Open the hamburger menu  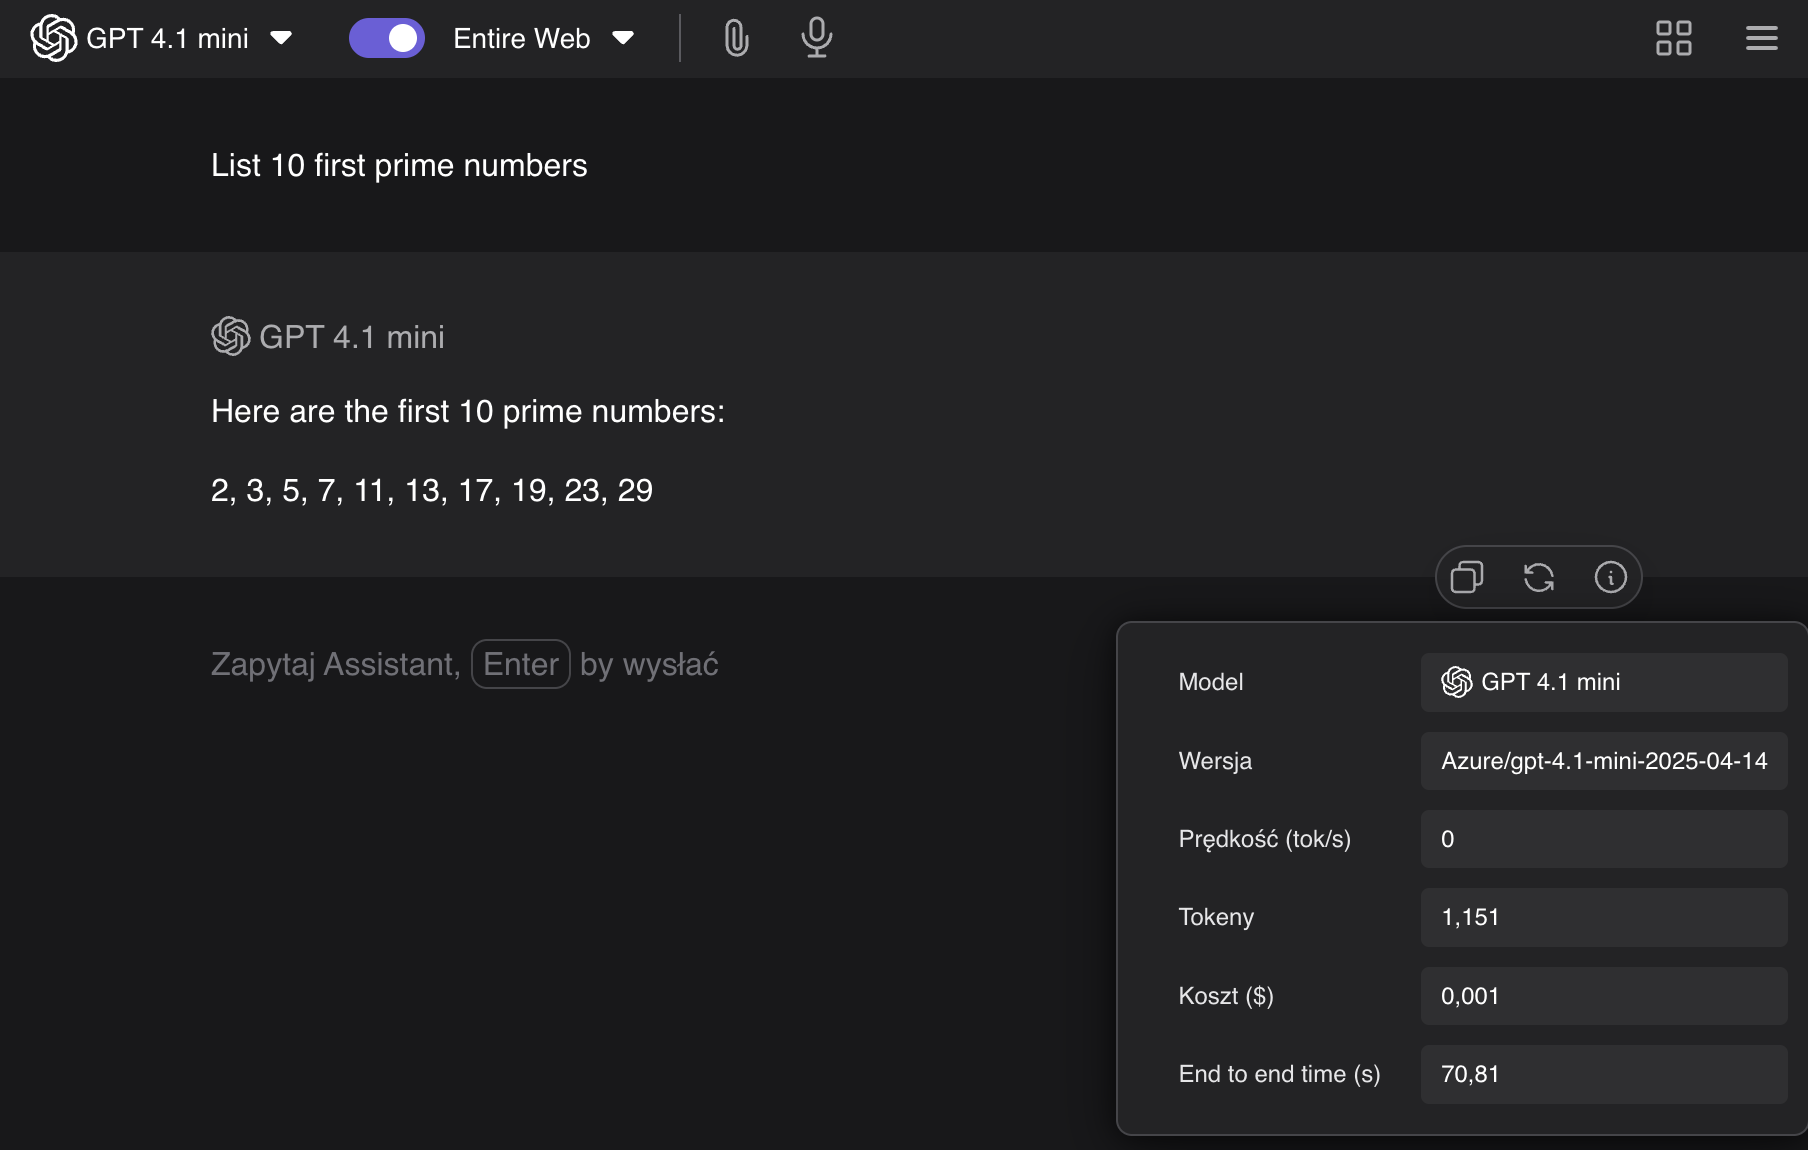coord(1761,39)
